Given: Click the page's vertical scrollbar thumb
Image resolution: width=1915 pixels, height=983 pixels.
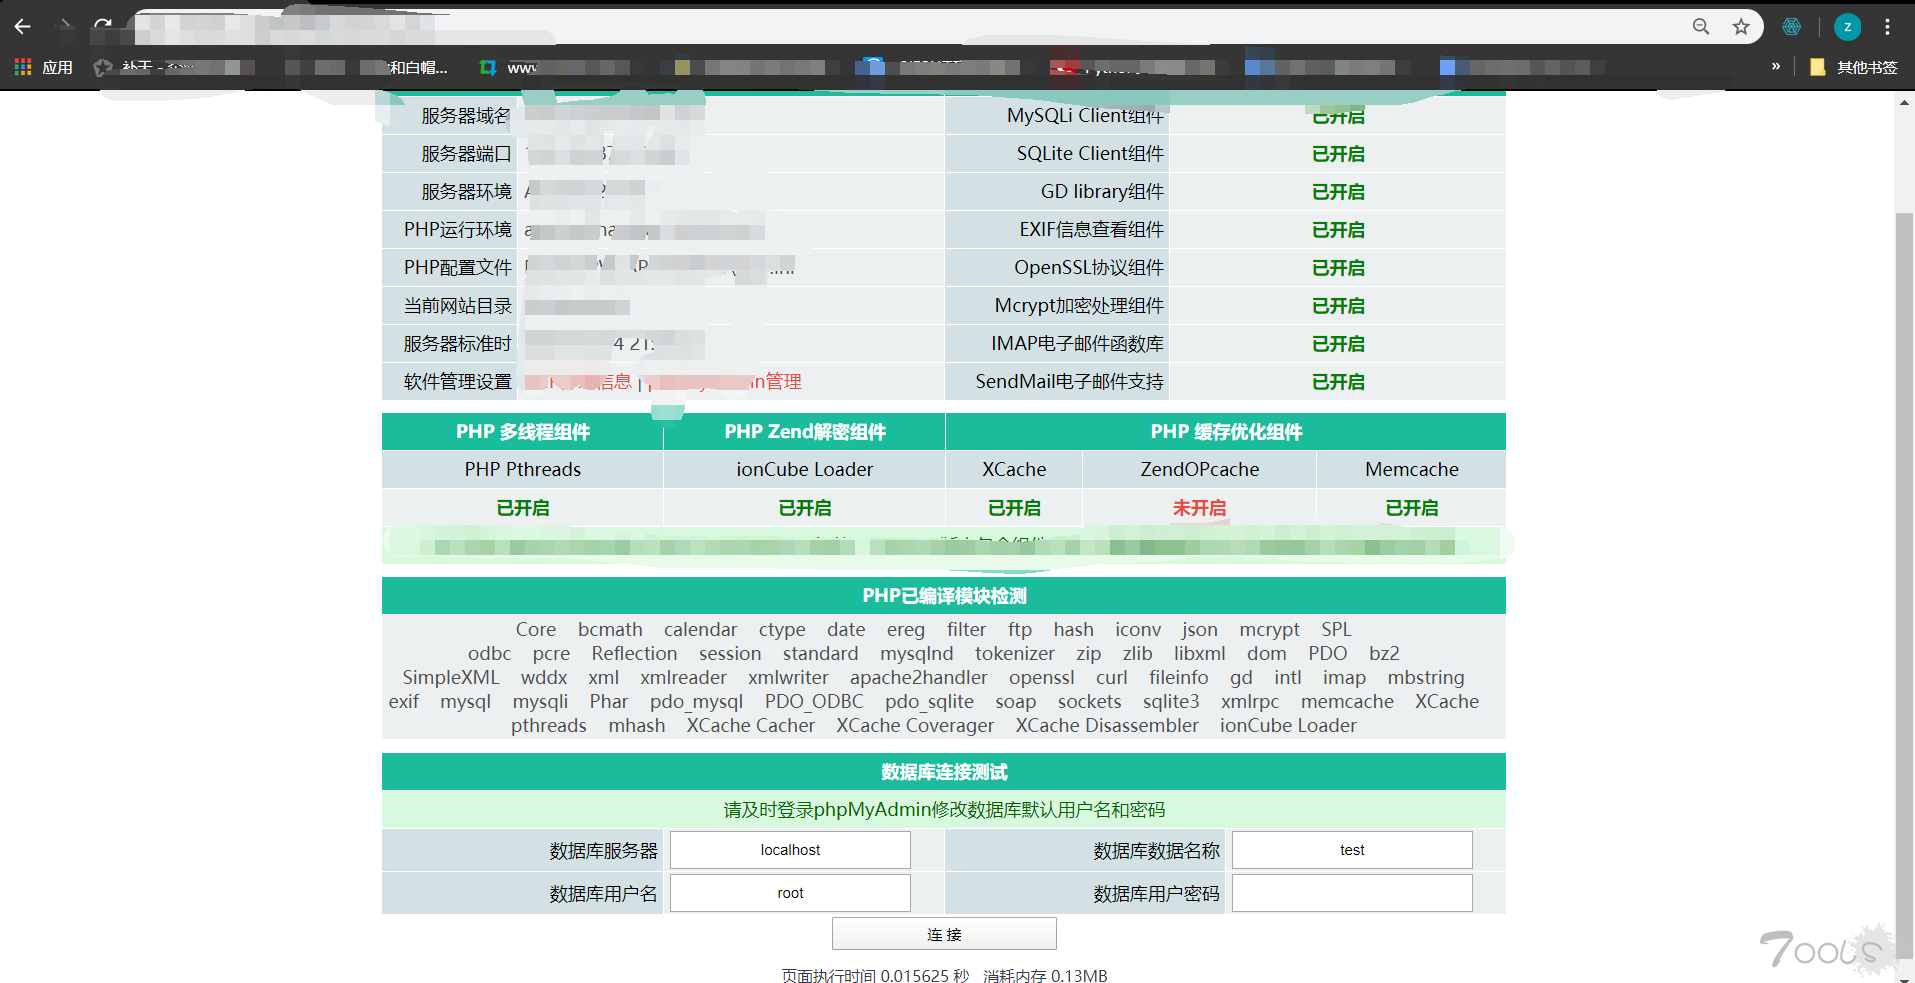Looking at the screenshot, I should pyautogui.click(x=1904, y=580).
